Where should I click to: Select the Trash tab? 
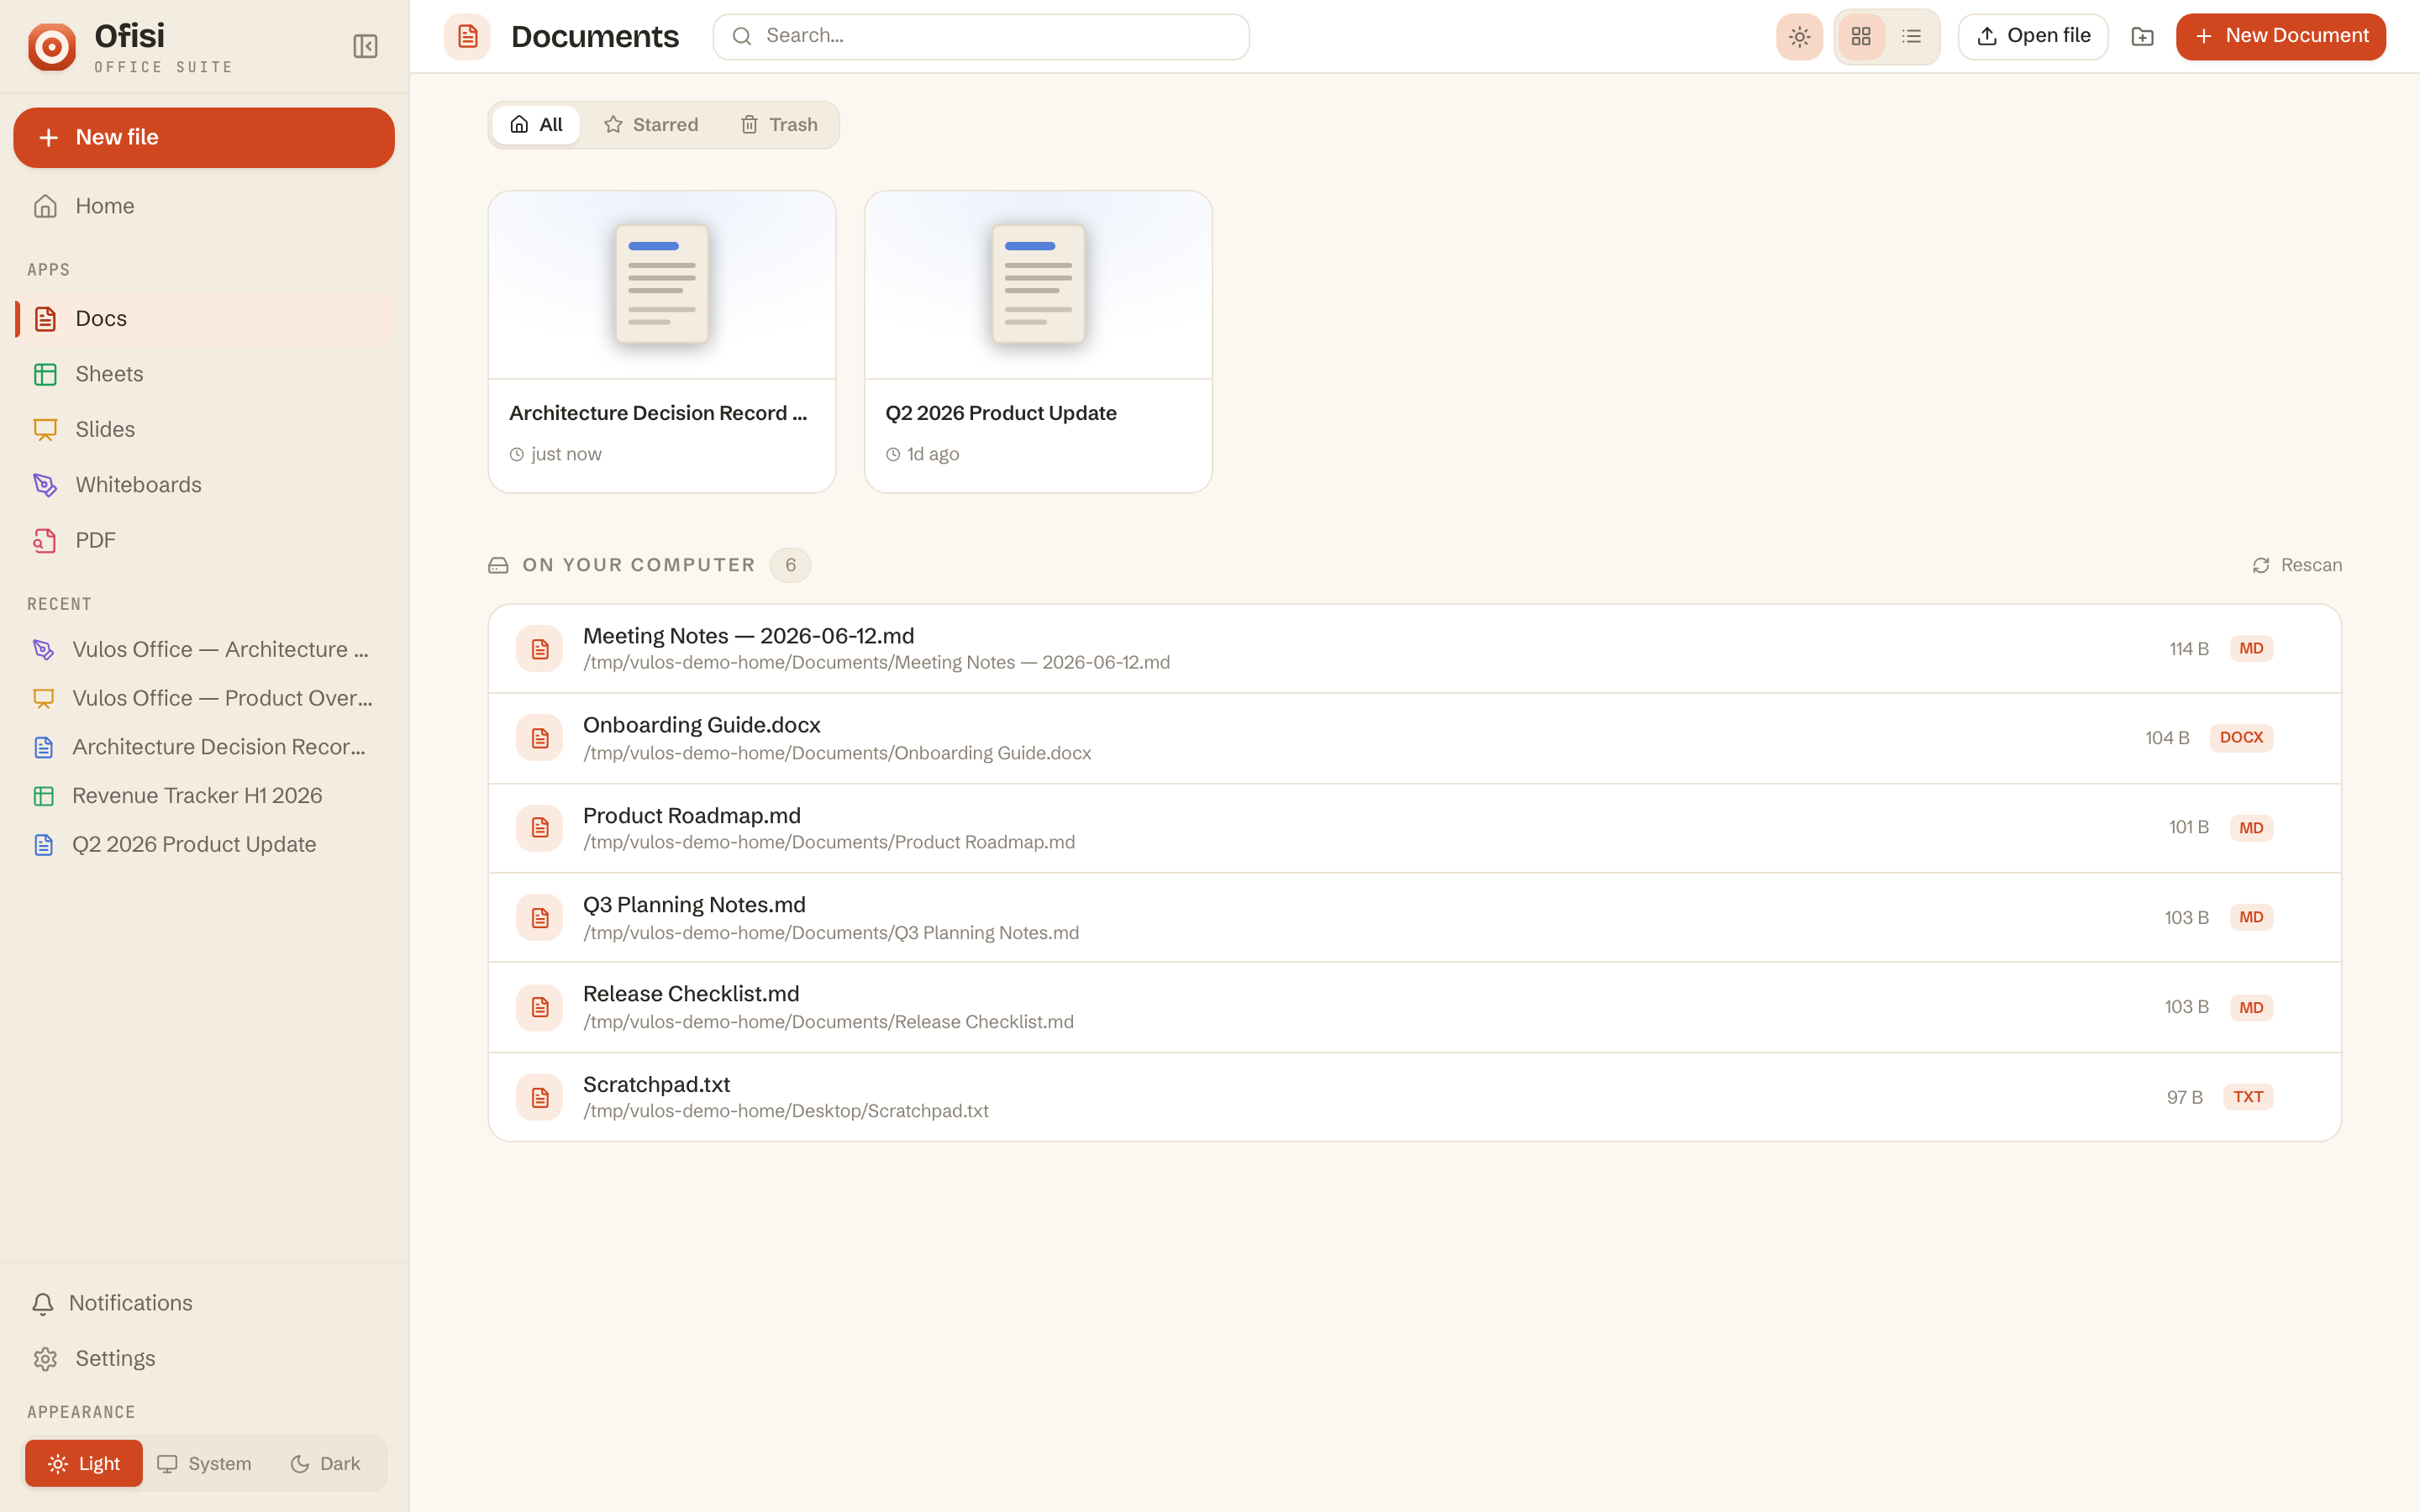[x=779, y=125]
